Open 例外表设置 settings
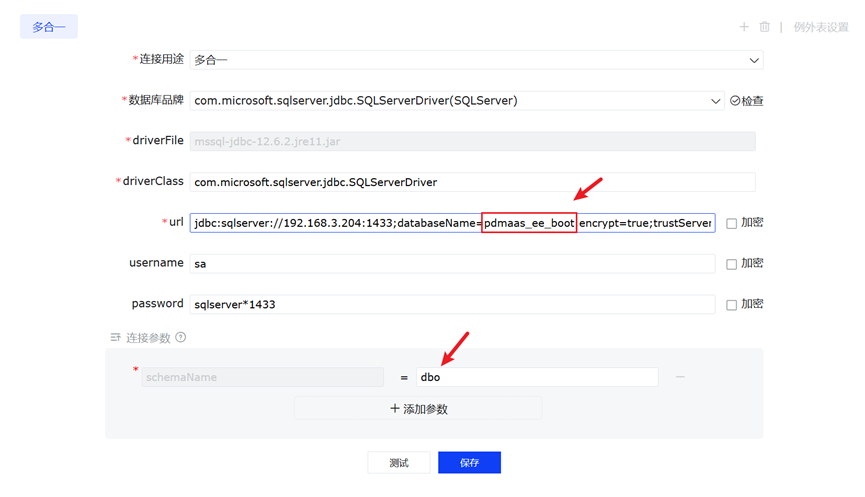 tap(820, 27)
